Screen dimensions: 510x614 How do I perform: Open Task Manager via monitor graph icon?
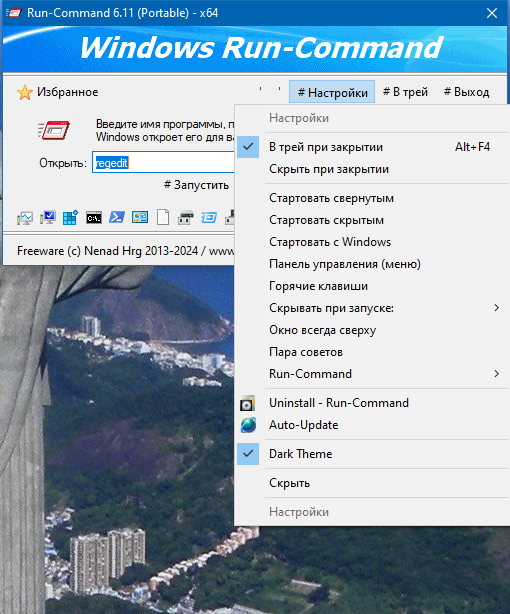click(x=25, y=217)
